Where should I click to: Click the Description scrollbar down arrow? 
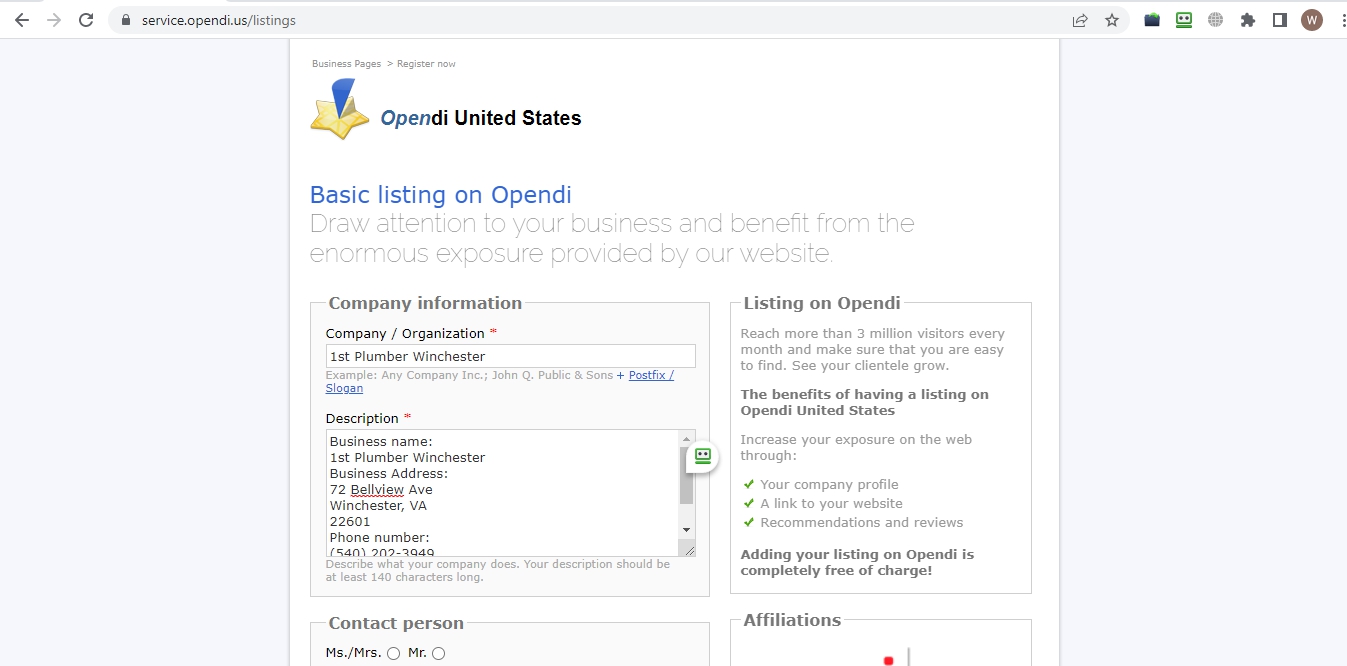click(686, 529)
